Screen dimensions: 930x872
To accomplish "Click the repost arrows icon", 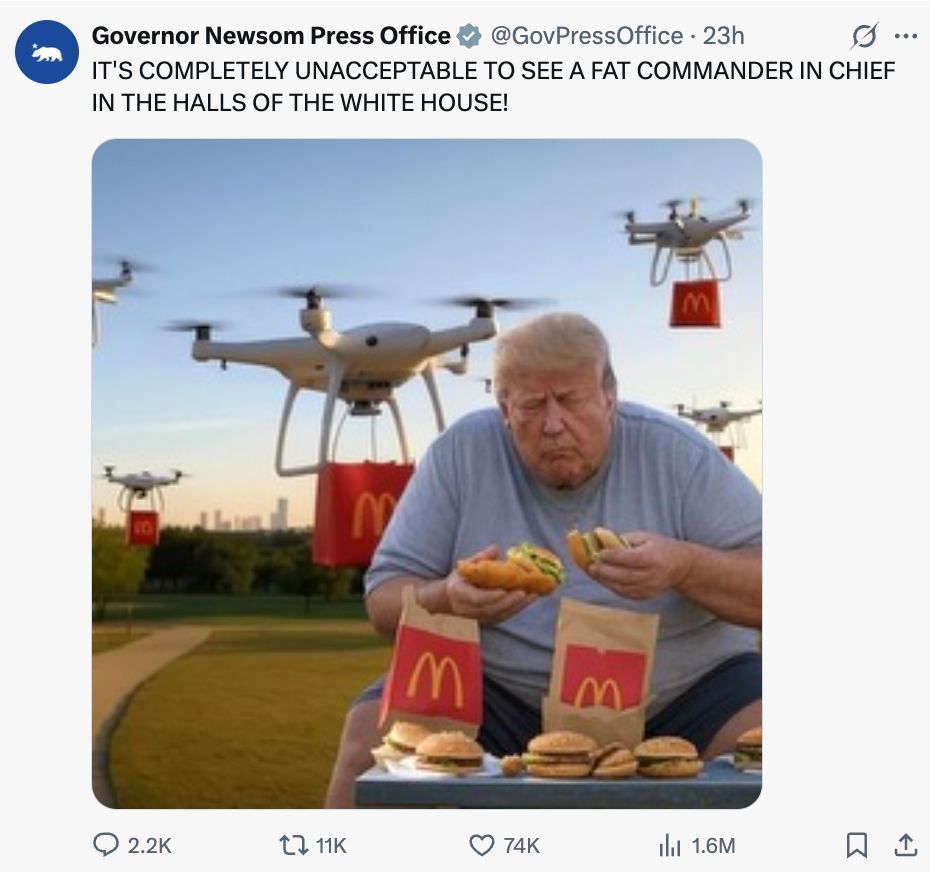I will (x=294, y=845).
